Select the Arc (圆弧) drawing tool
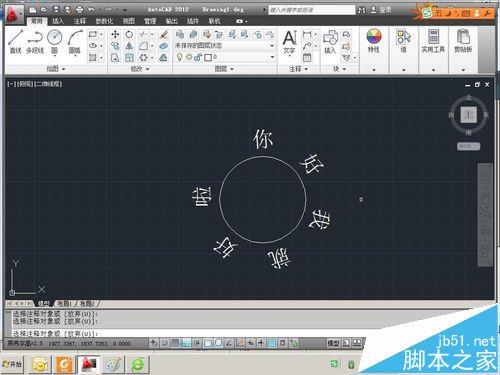Viewport: 500px width, 375px height. tap(75, 41)
